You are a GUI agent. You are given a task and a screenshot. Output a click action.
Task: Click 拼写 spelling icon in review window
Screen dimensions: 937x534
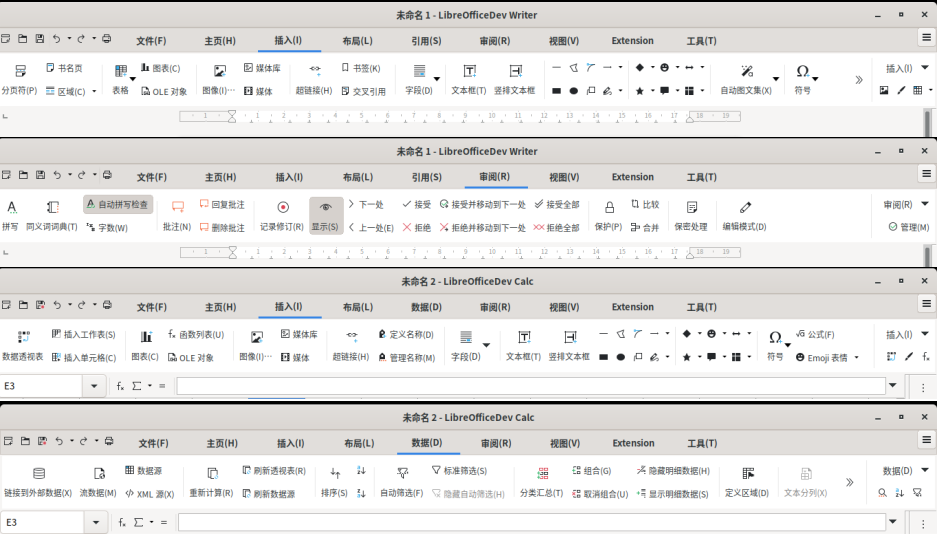[11, 207]
